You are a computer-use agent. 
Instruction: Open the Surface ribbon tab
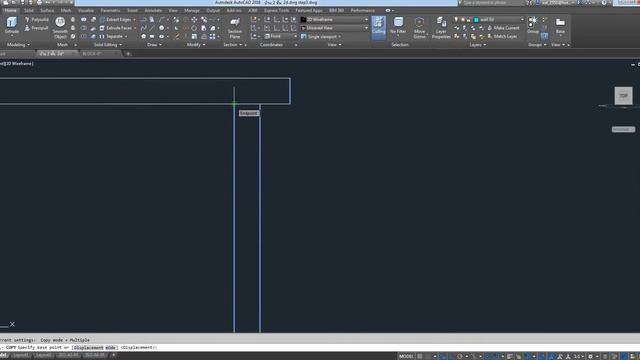tap(47, 11)
